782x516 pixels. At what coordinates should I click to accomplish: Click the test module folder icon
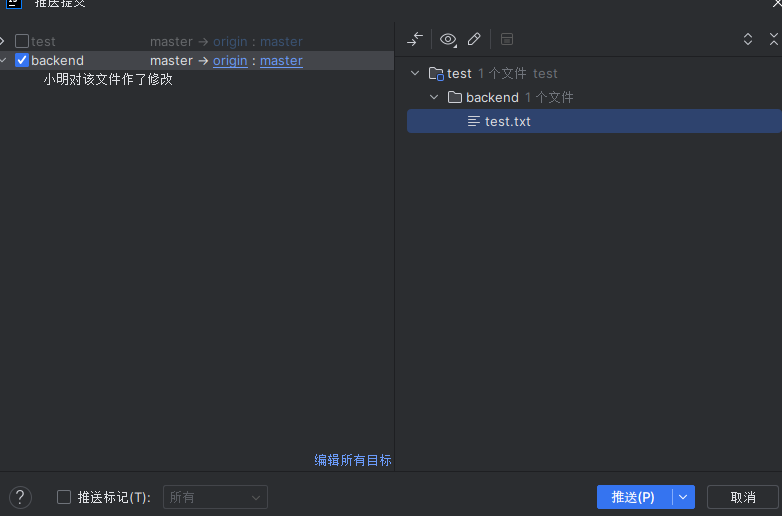[x=436, y=73]
